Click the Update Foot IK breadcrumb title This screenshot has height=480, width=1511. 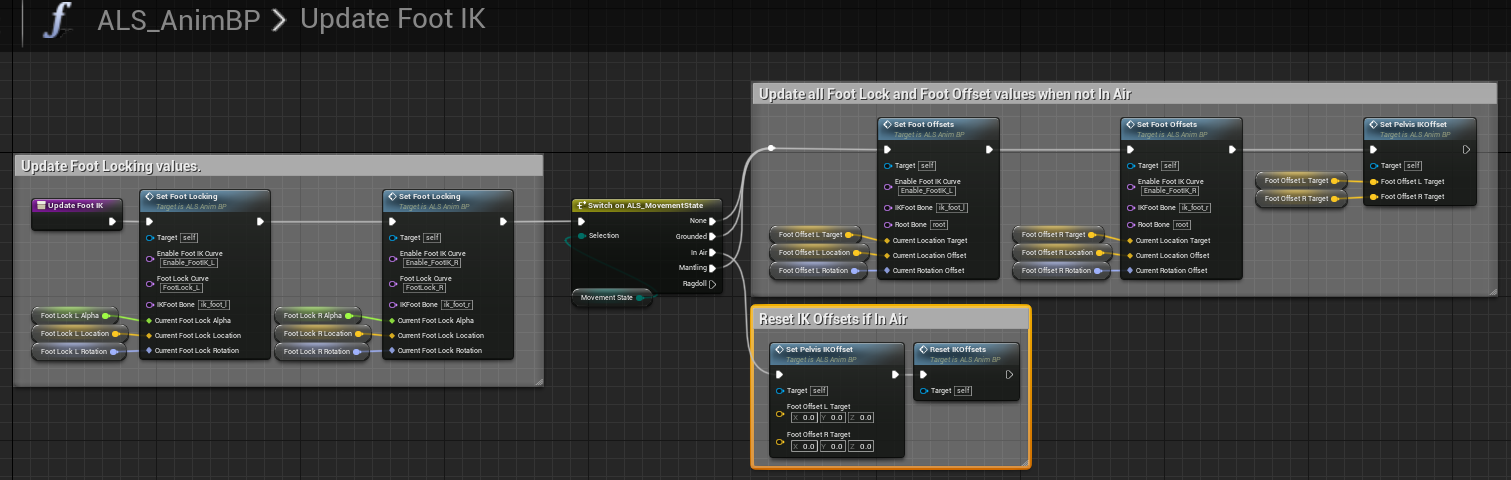pyautogui.click(x=392, y=20)
